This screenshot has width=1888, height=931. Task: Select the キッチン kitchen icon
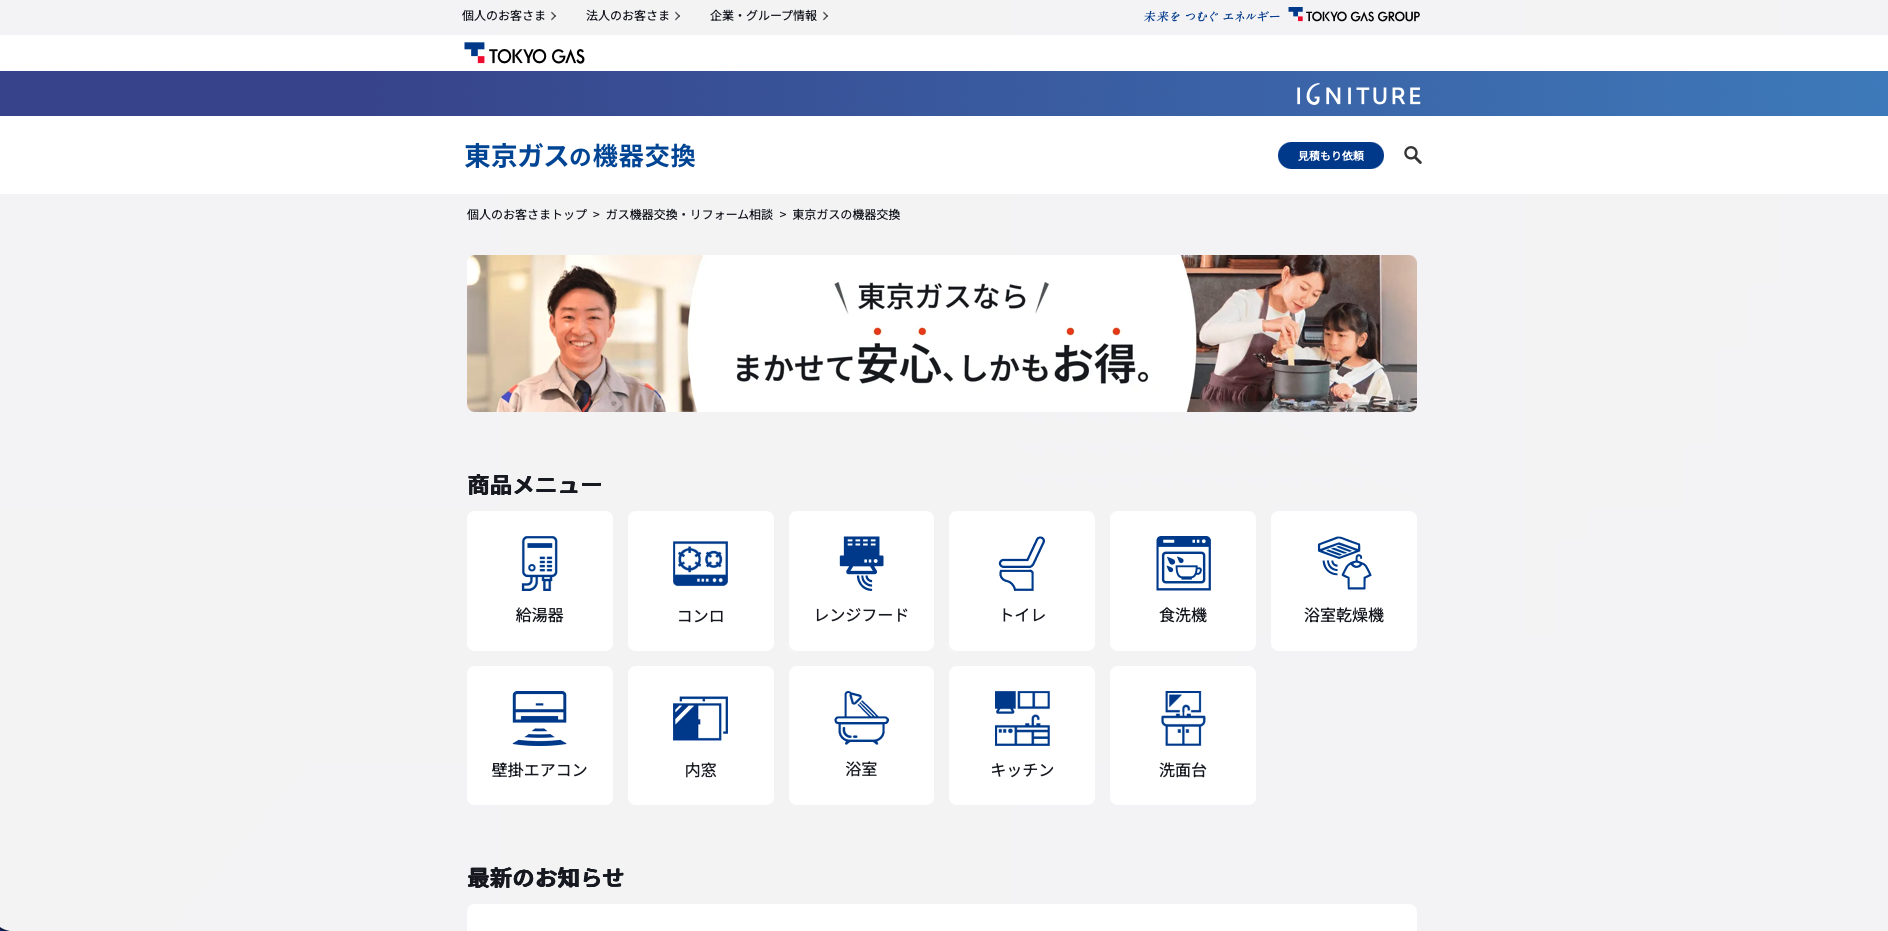tap(1021, 719)
